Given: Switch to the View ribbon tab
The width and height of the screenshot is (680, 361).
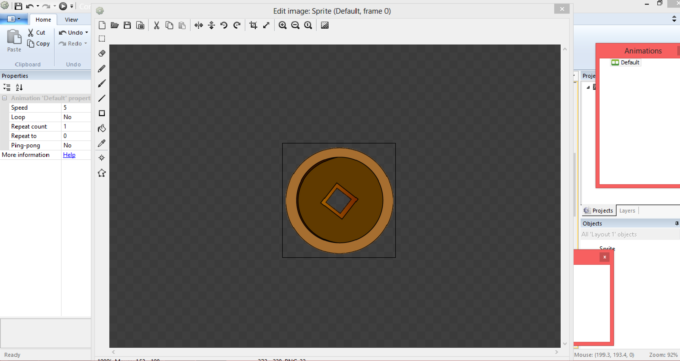Looking at the screenshot, I should (71, 20).
